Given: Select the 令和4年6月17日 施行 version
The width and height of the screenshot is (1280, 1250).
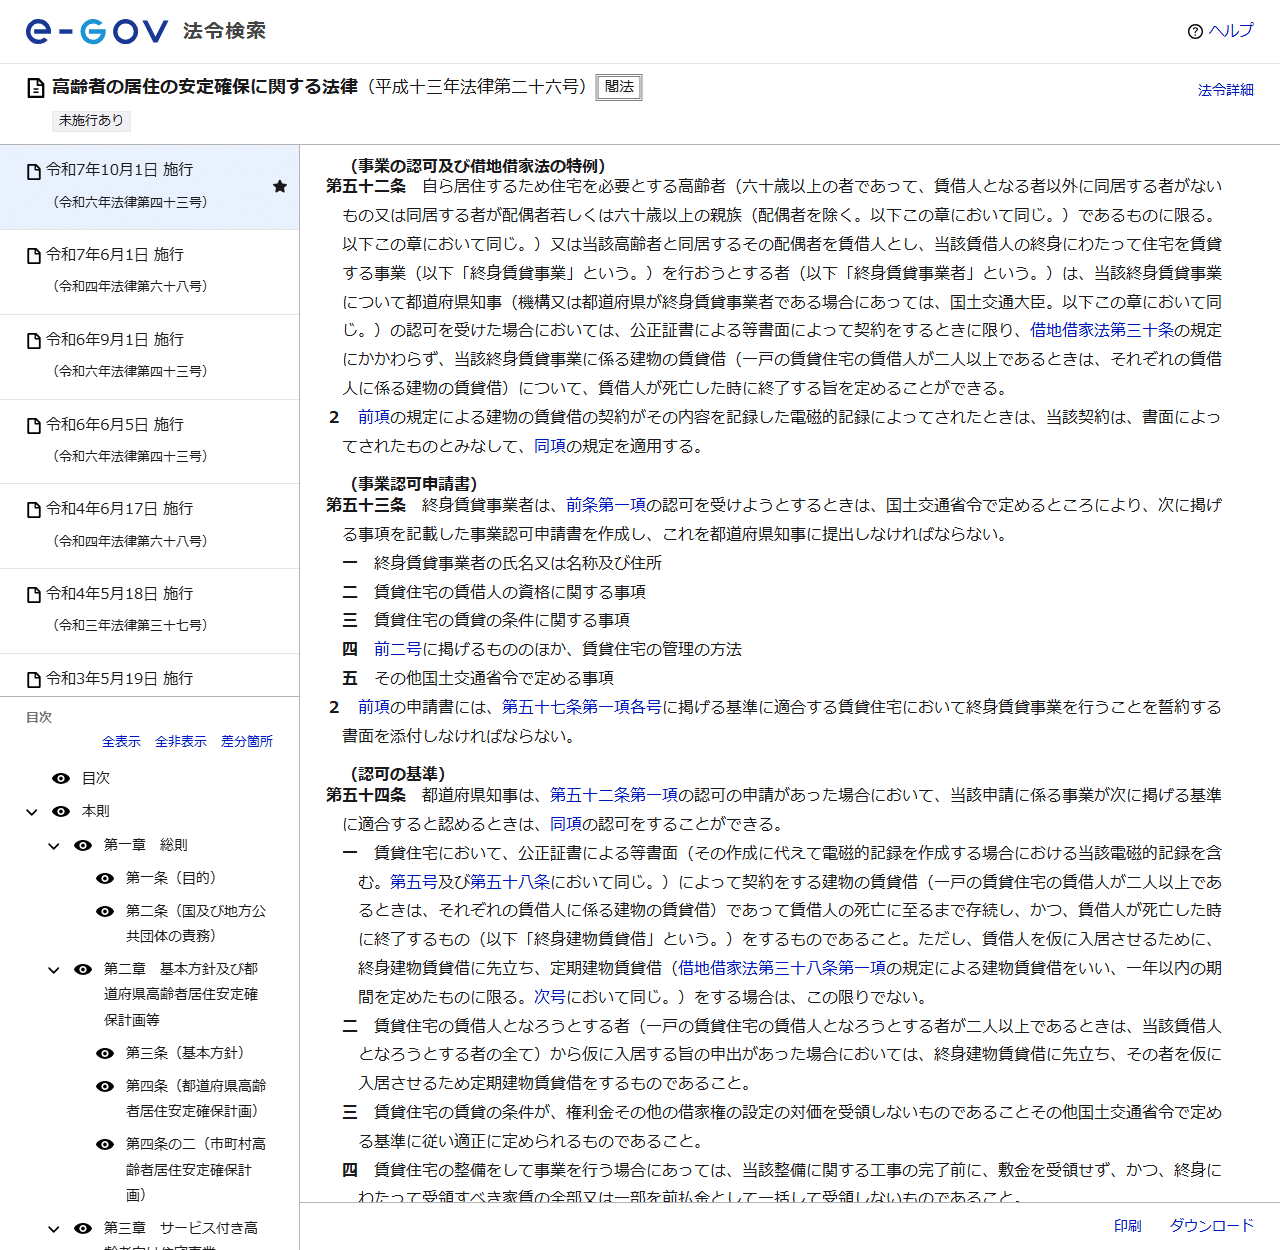Looking at the screenshot, I should click(x=150, y=526).
